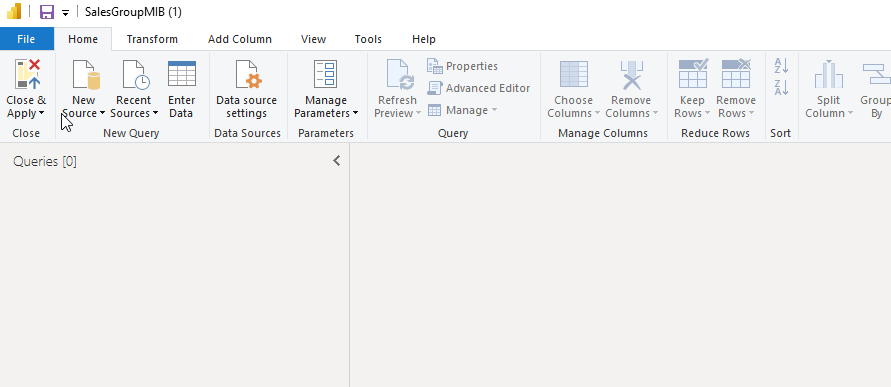Sort ascending with the A-Z icon
Image resolution: width=891 pixels, height=387 pixels.
coord(781,66)
